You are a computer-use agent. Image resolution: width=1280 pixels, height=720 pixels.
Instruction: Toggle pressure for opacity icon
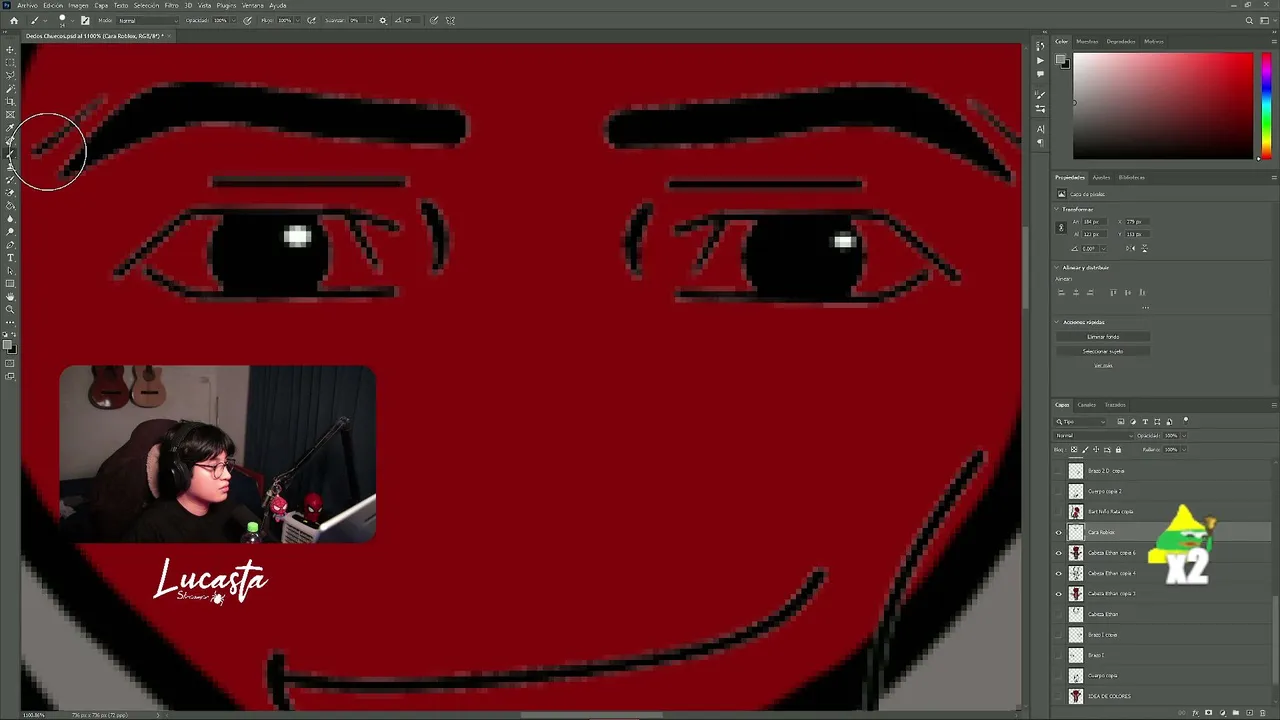247,20
